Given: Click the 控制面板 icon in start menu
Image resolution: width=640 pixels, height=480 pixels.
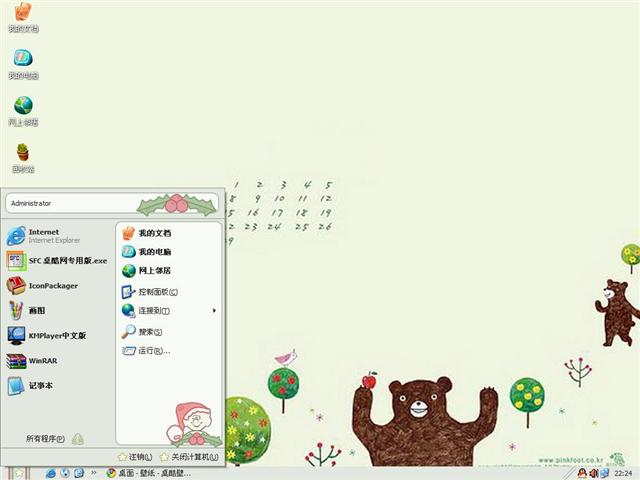Looking at the screenshot, I should (129, 292).
